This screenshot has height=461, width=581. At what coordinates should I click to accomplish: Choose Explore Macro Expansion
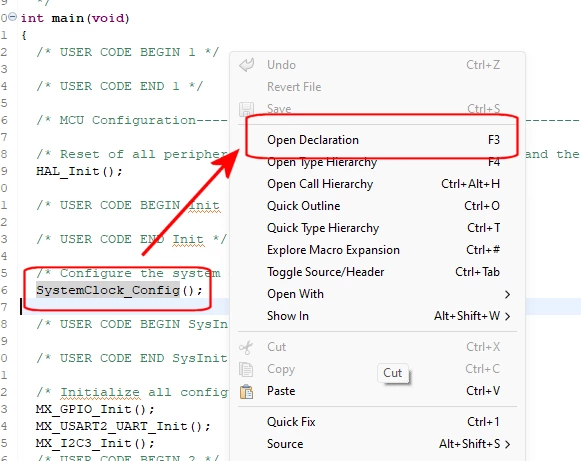tap(377, 250)
